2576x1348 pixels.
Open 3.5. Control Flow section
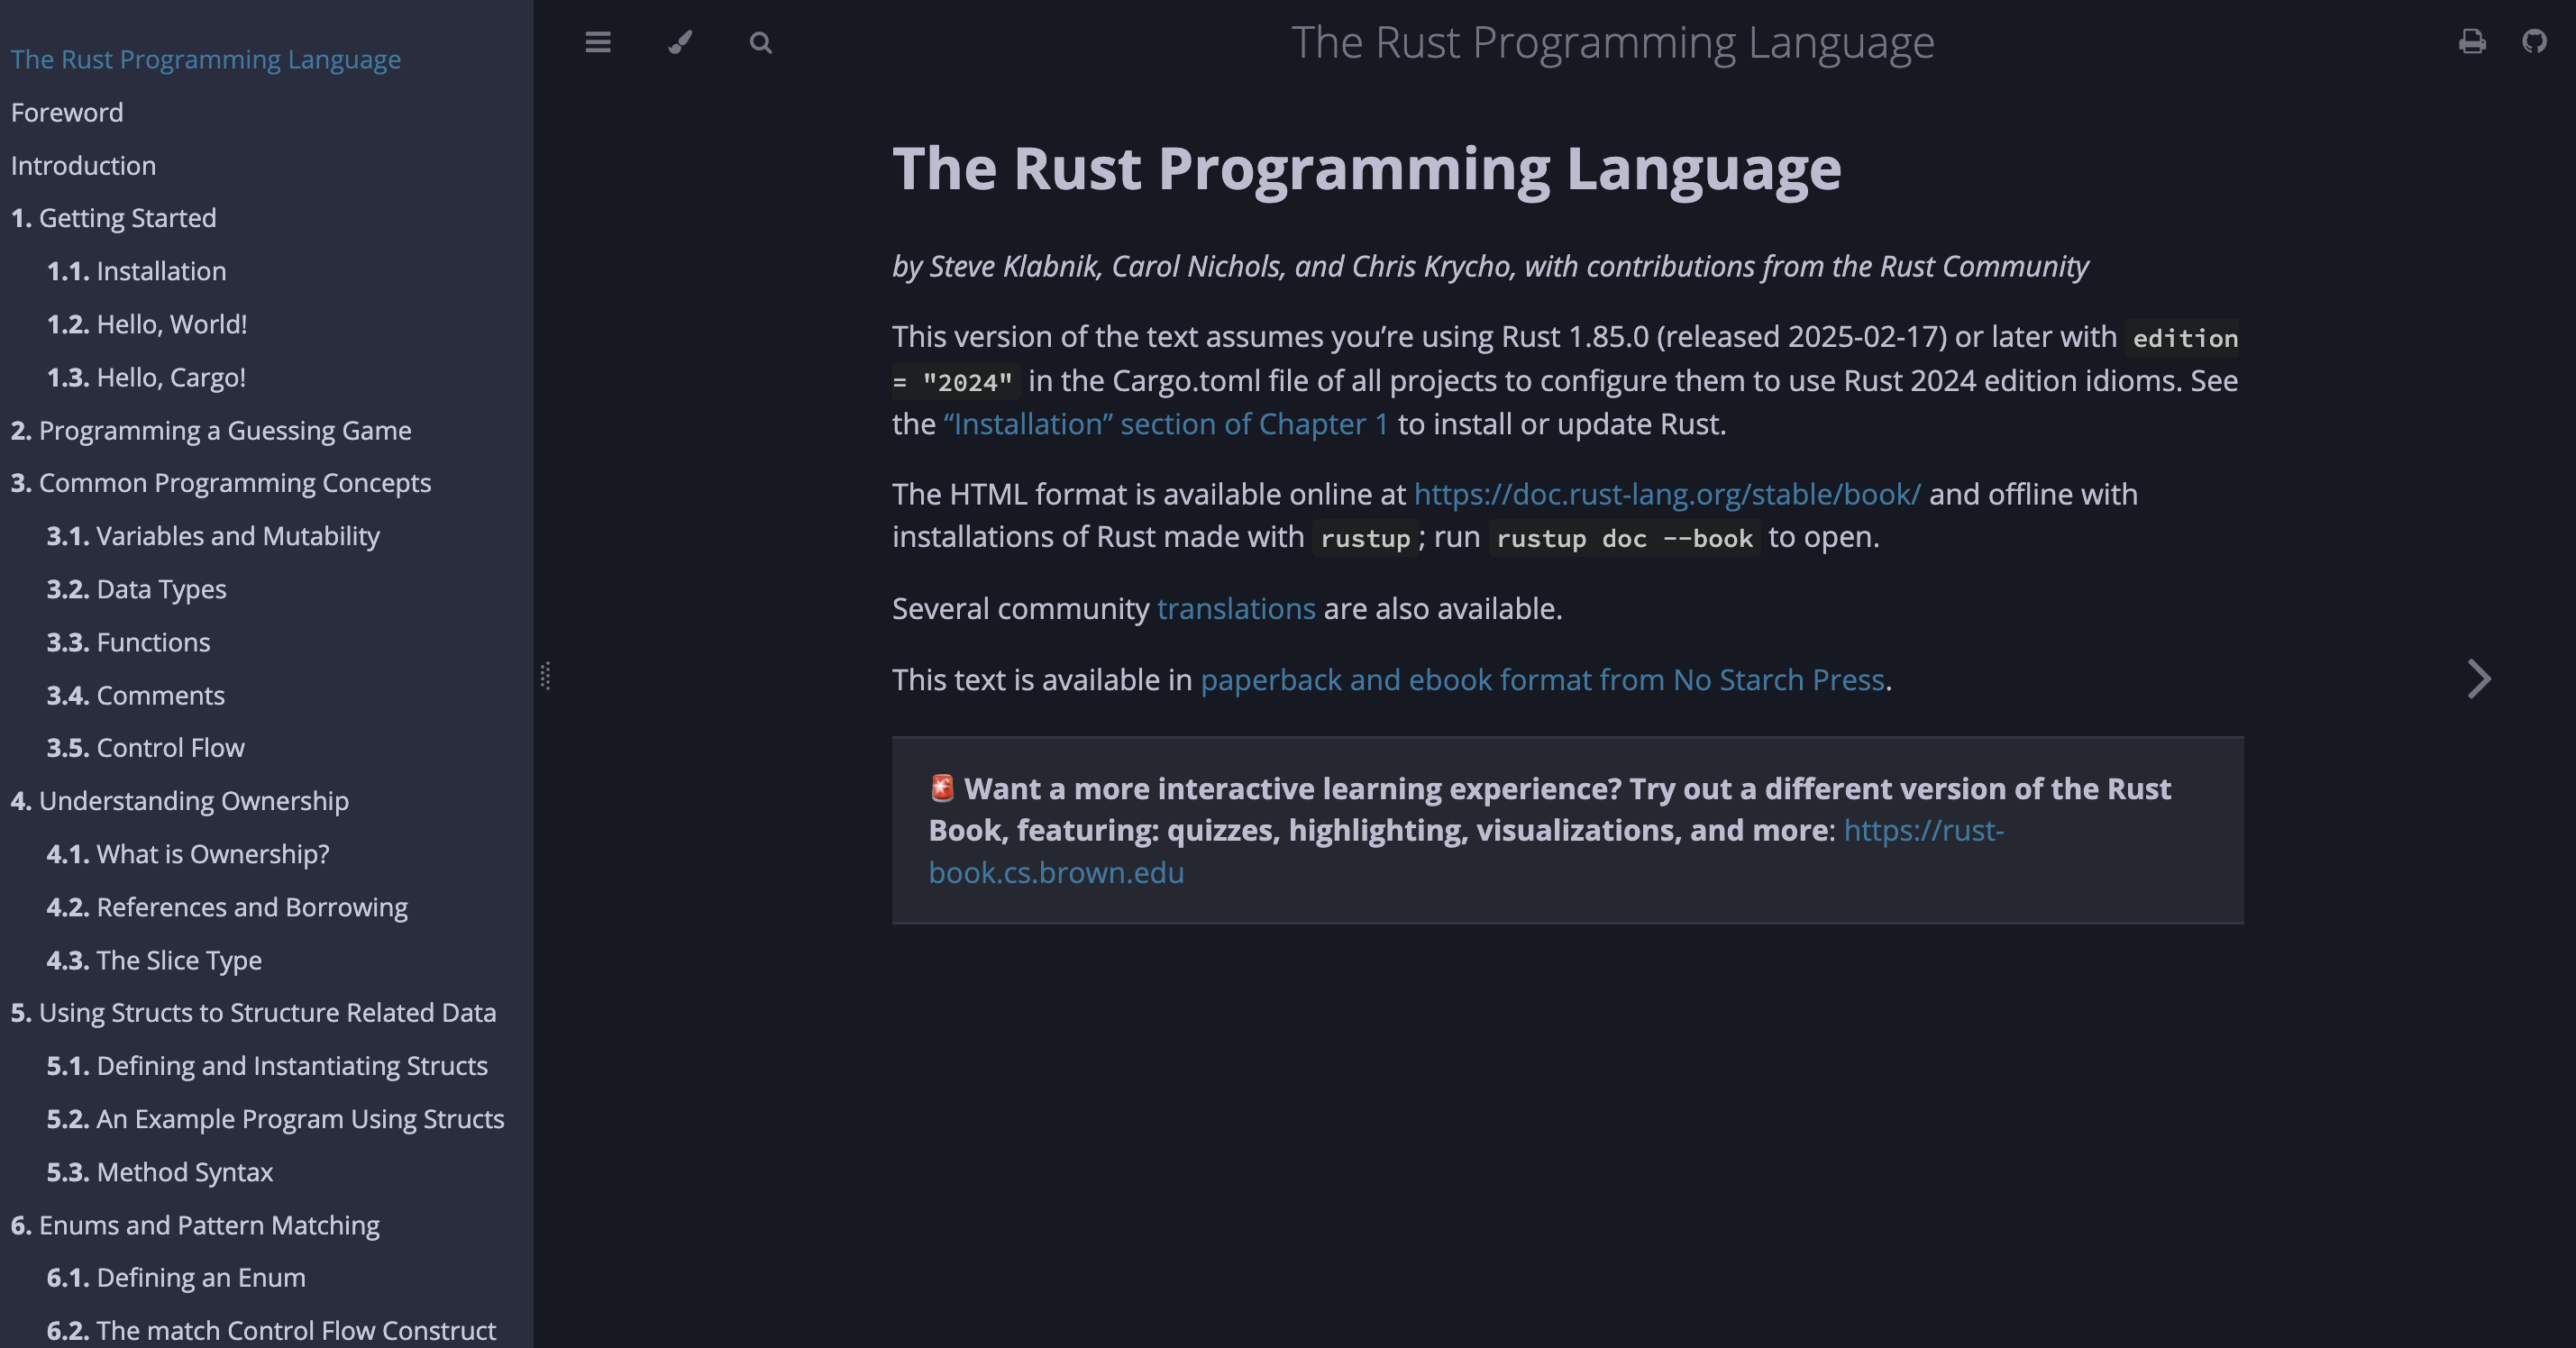click(x=146, y=748)
